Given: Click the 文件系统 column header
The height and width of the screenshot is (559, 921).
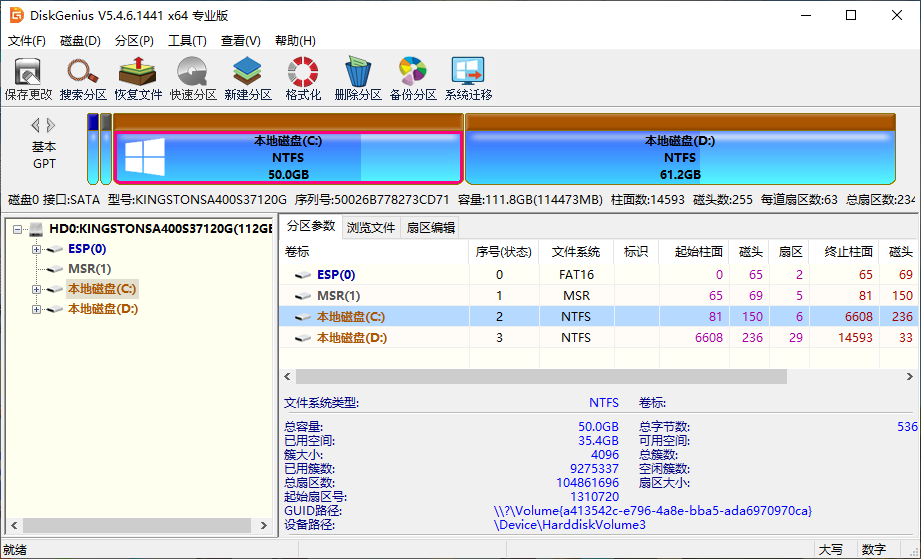Looking at the screenshot, I should 575,251.
